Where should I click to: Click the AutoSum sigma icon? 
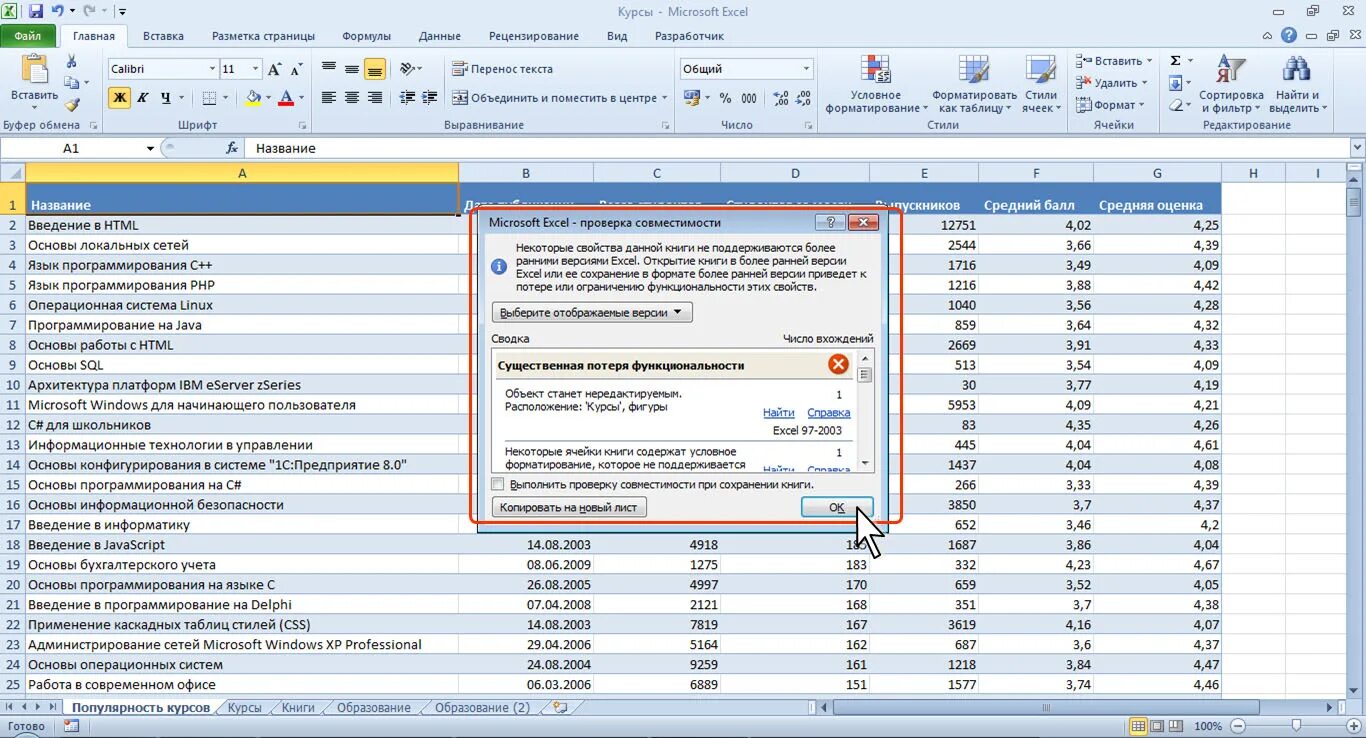click(1176, 61)
